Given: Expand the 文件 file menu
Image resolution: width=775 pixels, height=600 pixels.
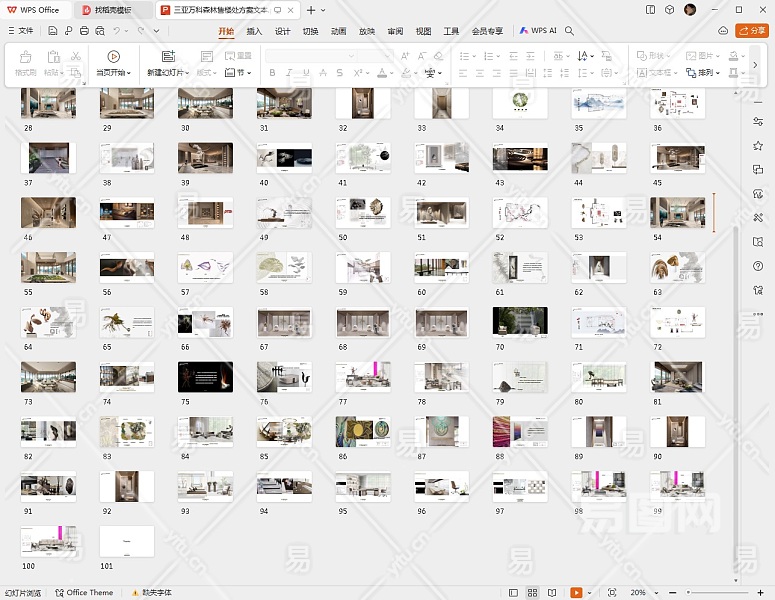Looking at the screenshot, I should point(20,31).
